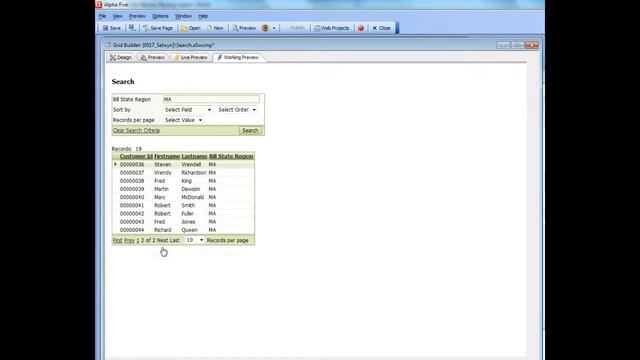Open the Options menu
The height and width of the screenshot is (360, 640).
(x=160, y=16)
